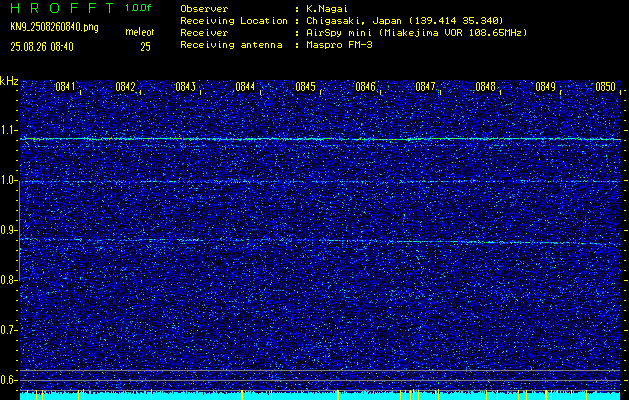Click the 0.9 frequency axis label
This screenshot has height=400, width=629.
[8, 230]
